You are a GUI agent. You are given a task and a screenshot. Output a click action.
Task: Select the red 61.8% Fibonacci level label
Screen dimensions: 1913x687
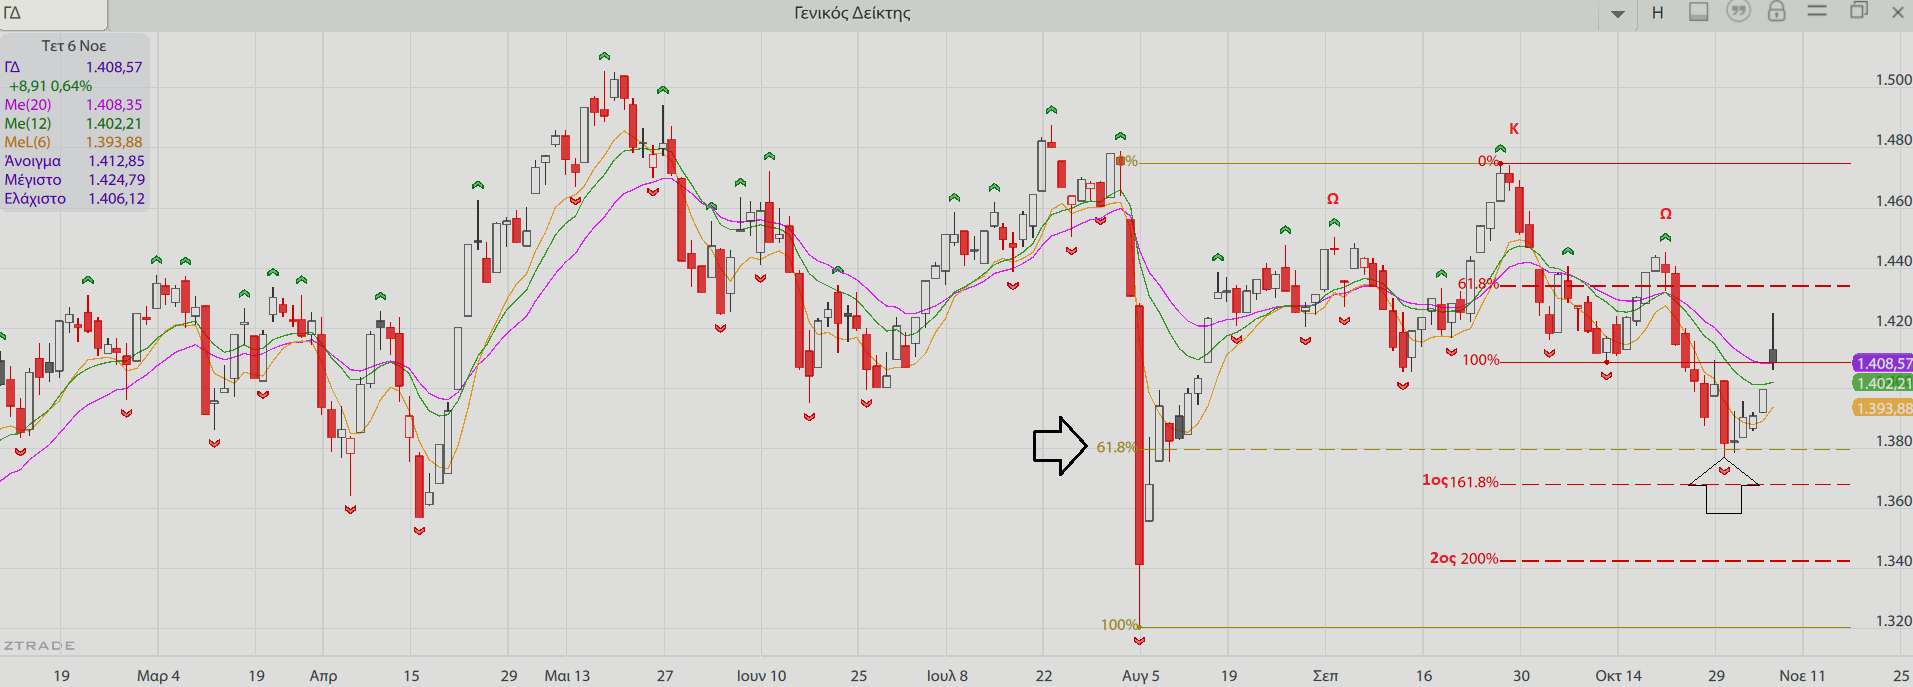(1478, 284)
